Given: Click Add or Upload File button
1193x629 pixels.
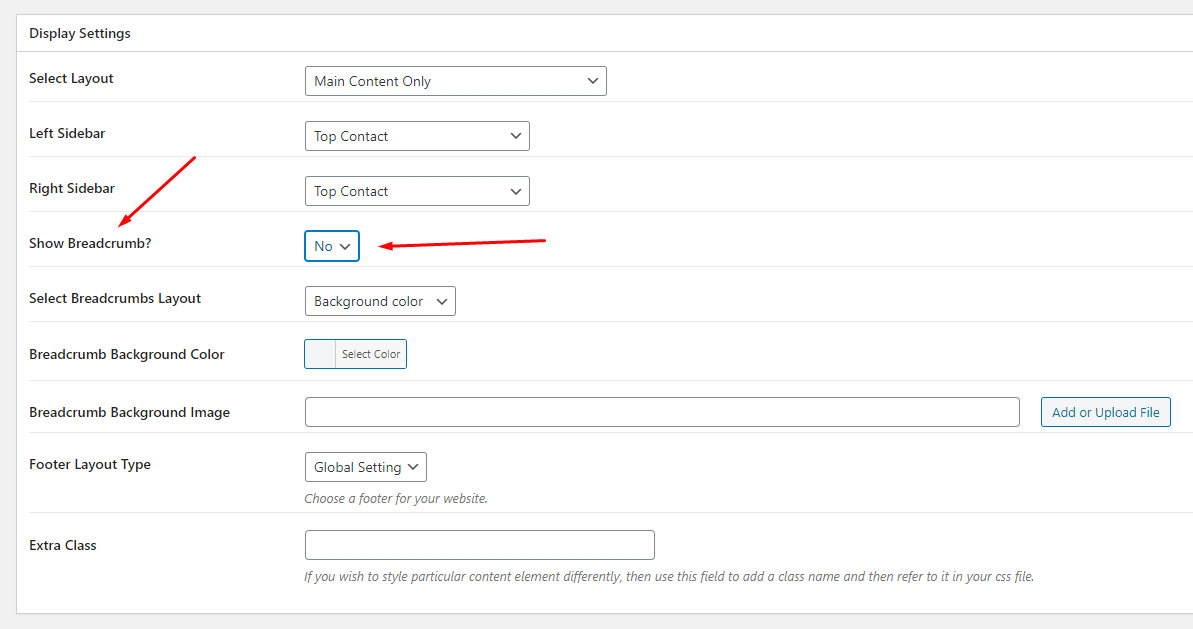Looking at the screenshot, I should pyautogui.click(x=1106, y=412).
